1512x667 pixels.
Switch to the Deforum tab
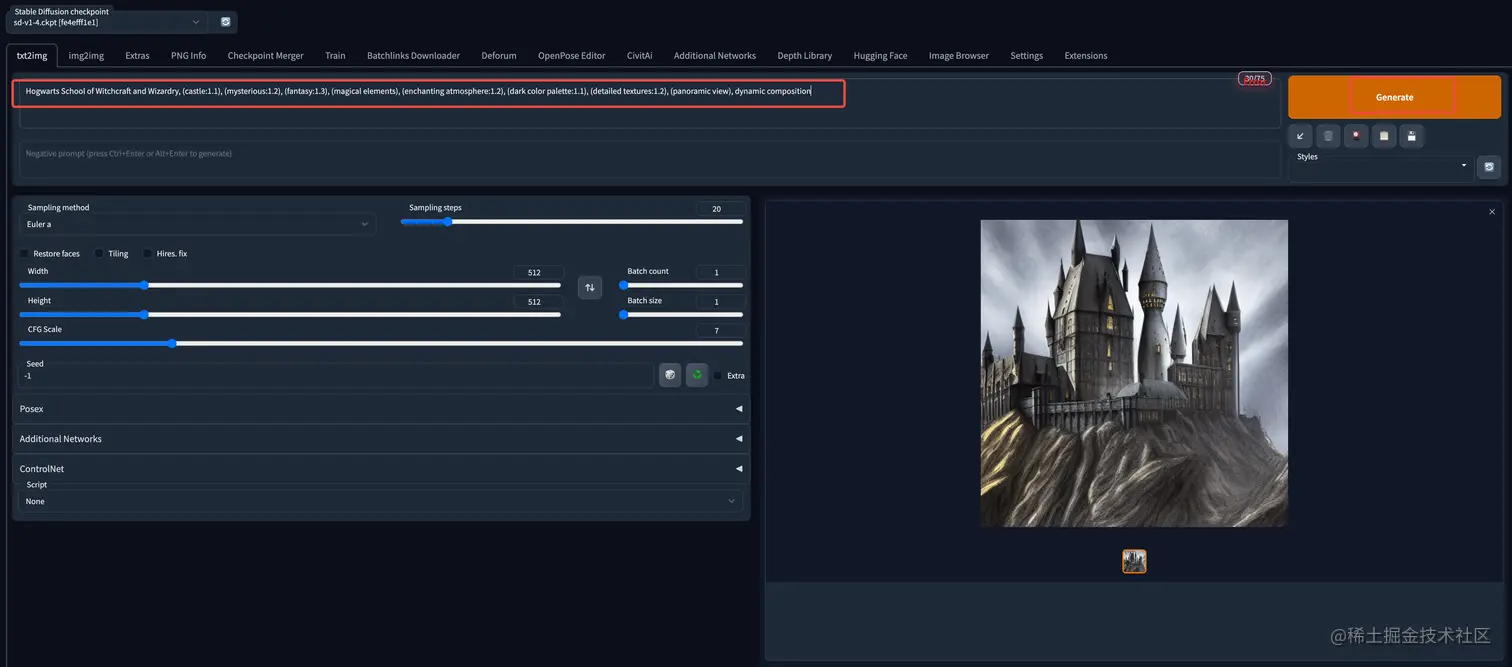tap(499, 56)
